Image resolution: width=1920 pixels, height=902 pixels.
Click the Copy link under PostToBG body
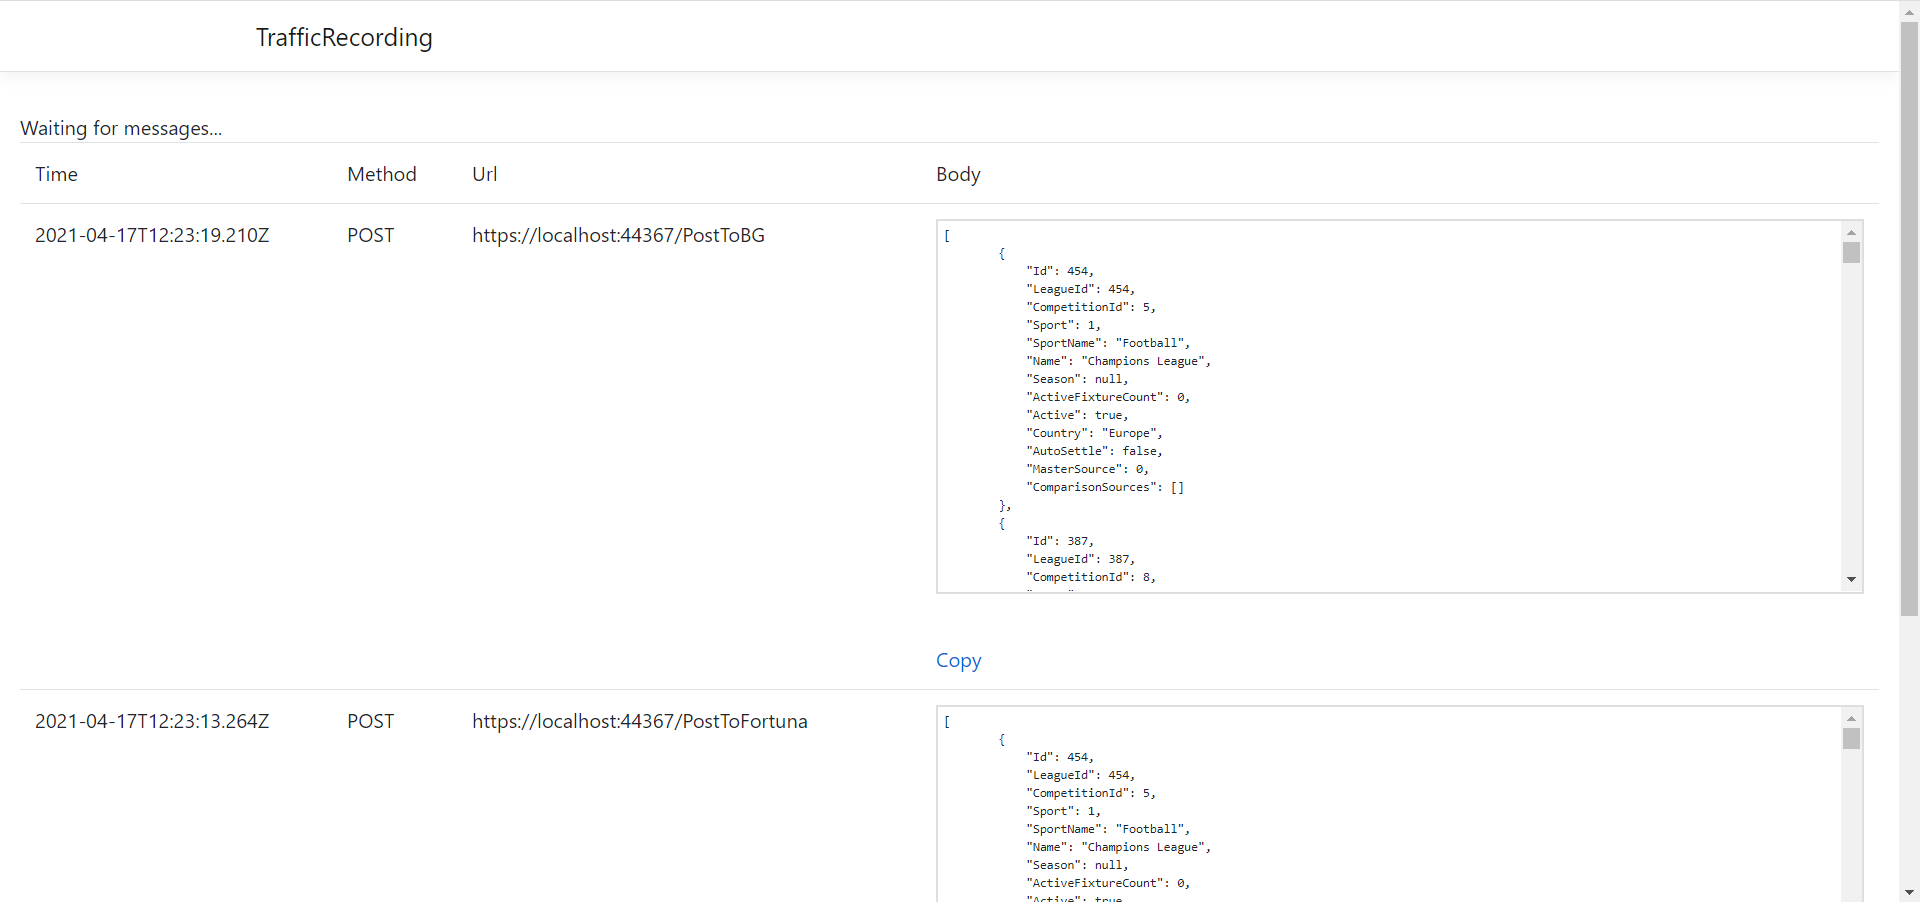[x=958, y=660]
